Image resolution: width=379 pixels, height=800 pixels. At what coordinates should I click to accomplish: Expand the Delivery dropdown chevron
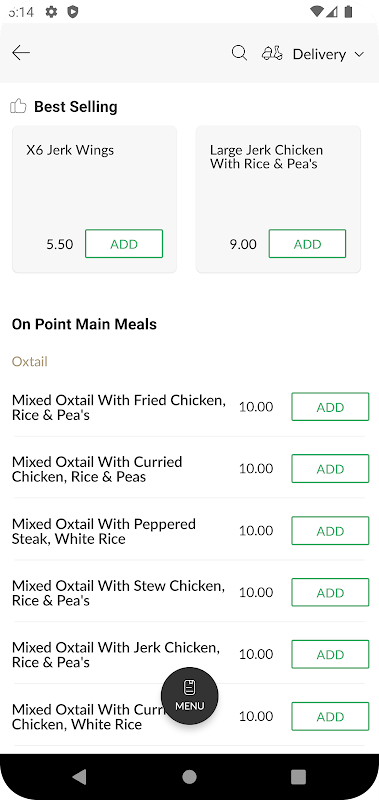[359, 54]
